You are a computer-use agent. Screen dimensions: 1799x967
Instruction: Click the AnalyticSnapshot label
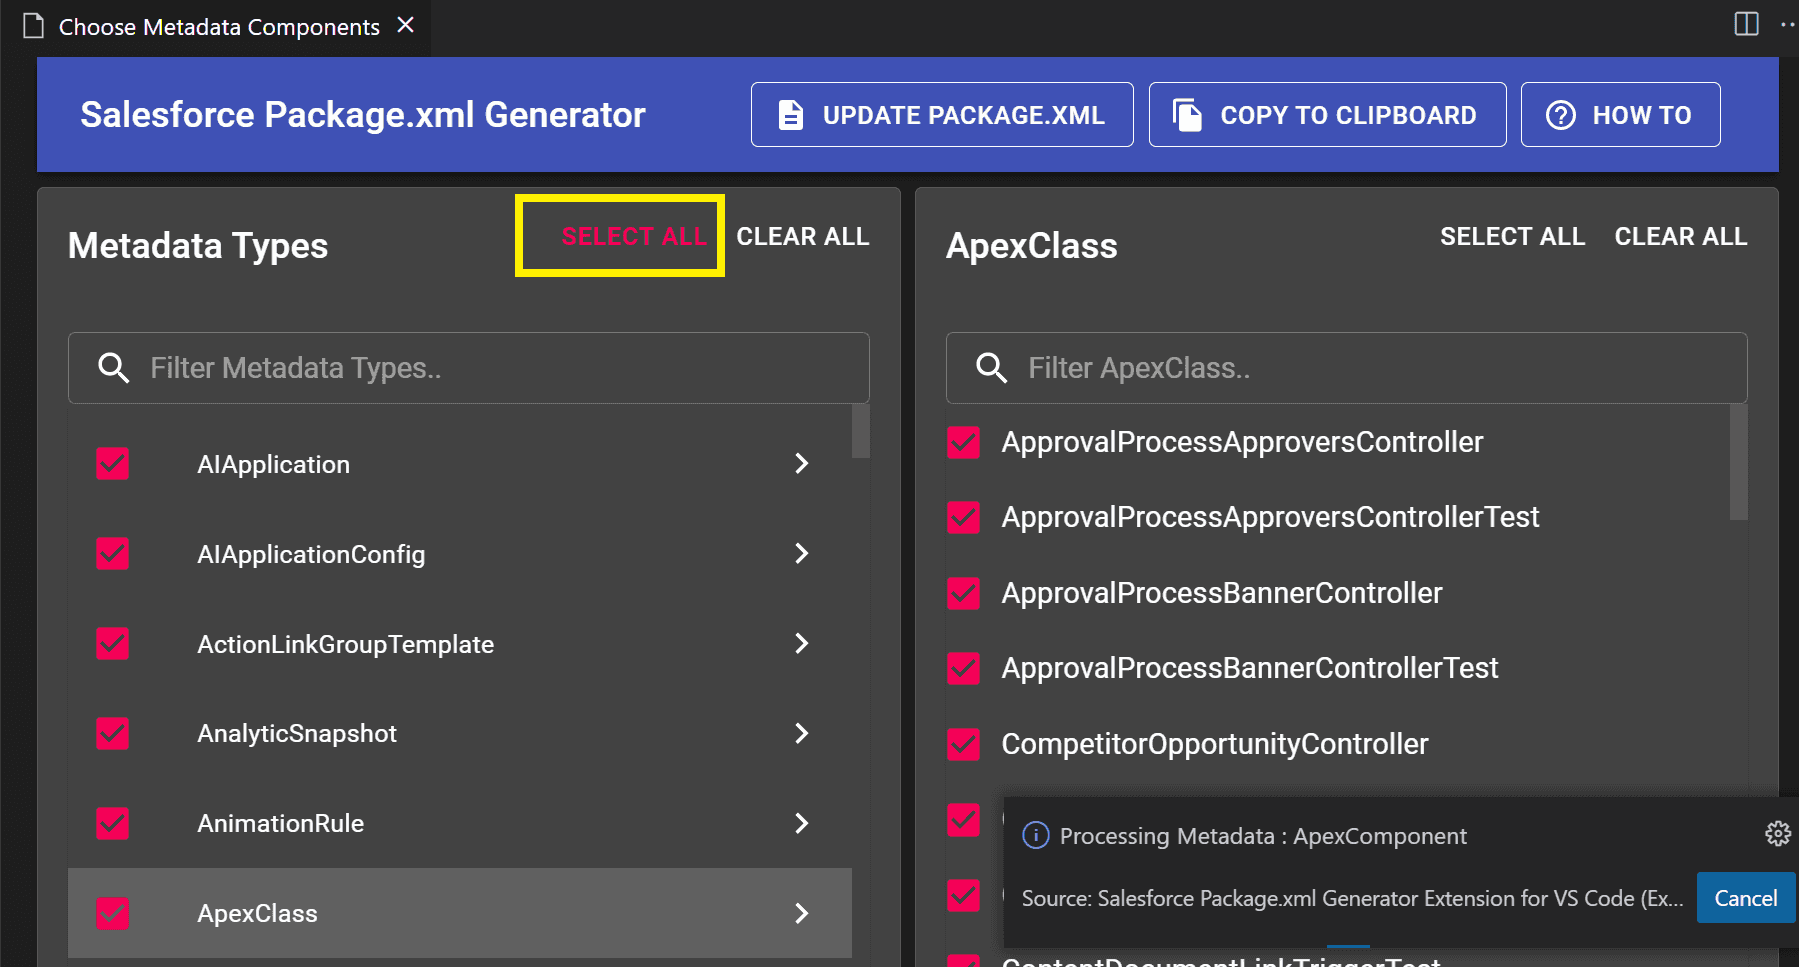coord(297,734)
